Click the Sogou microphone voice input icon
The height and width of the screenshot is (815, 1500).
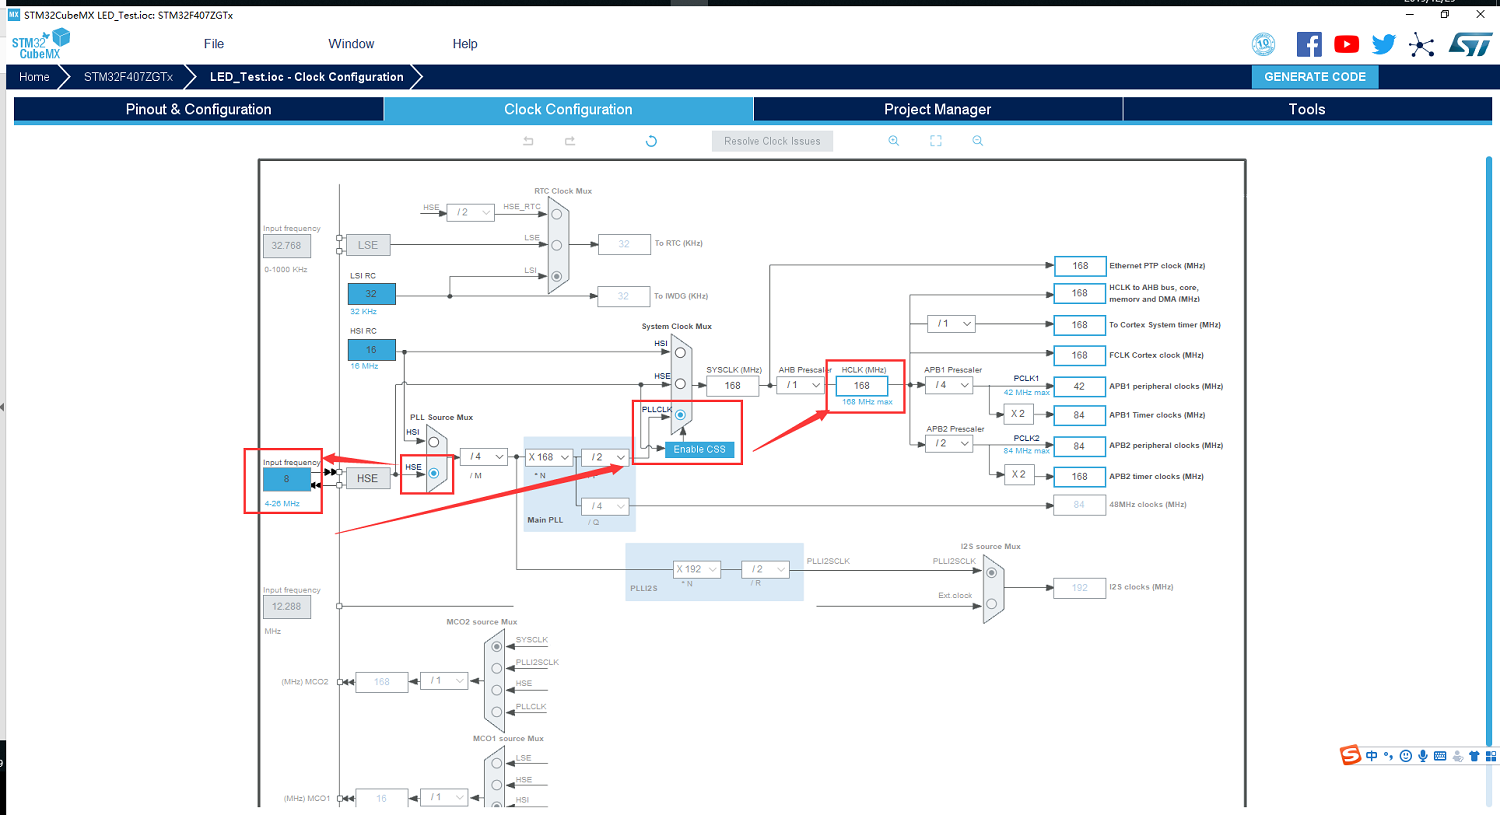pyautogui.click(x=1423, y=756)
